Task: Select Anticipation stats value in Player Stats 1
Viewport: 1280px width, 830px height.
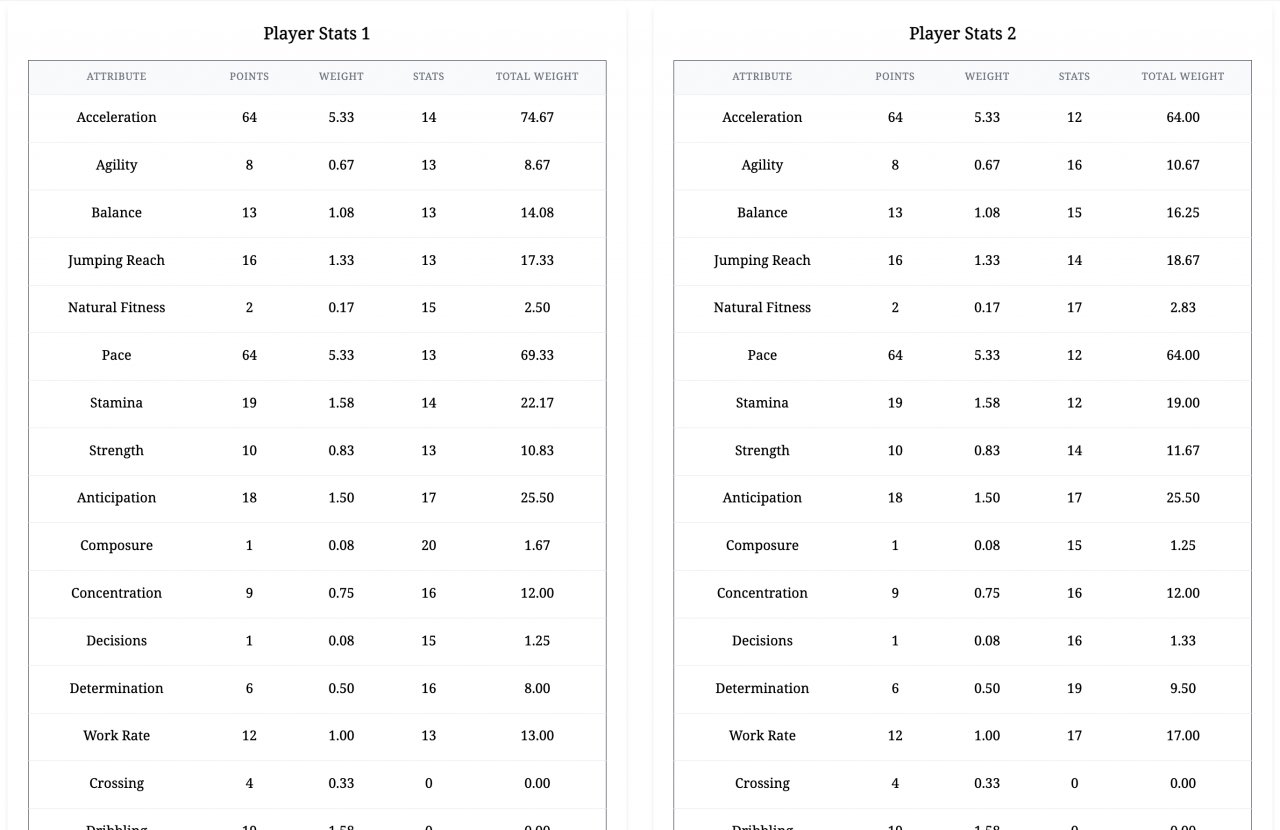Action: (429, 497)
